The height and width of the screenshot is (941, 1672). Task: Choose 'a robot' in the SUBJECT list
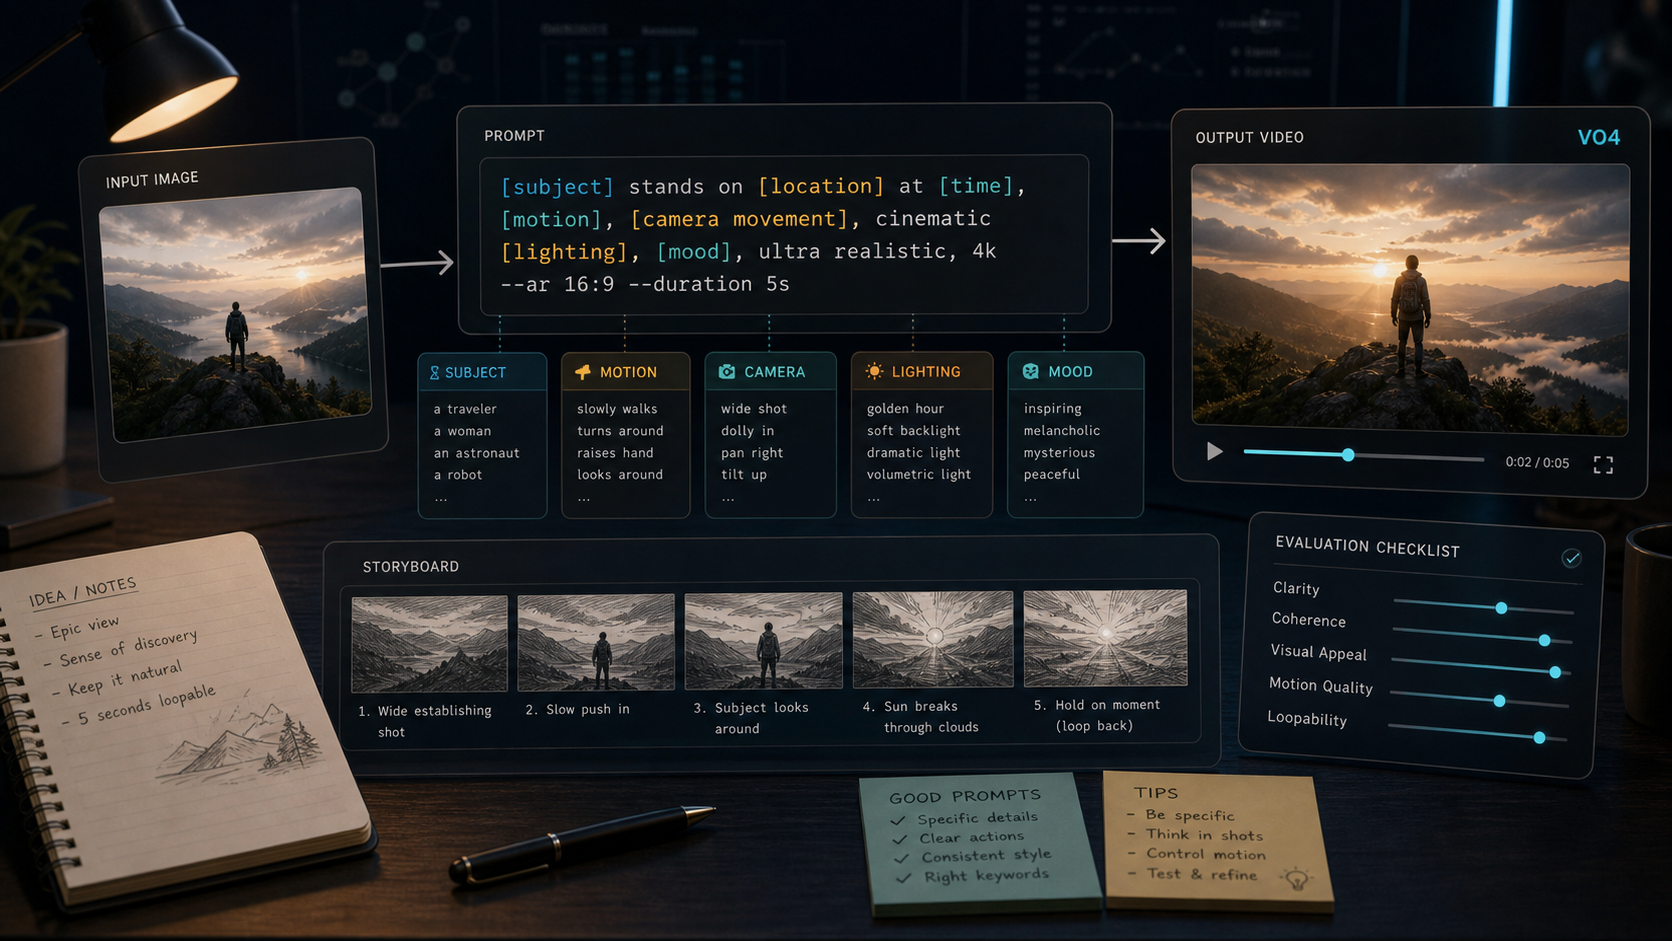click(458, 475)
